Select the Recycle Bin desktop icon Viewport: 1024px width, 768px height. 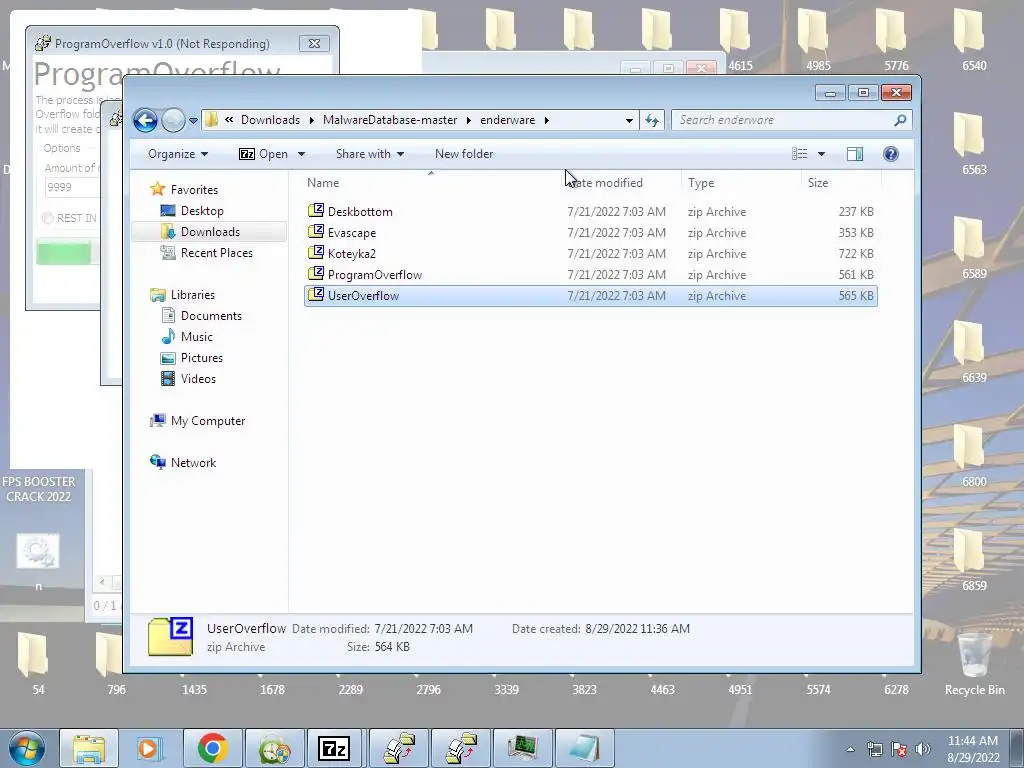(974, 663)
